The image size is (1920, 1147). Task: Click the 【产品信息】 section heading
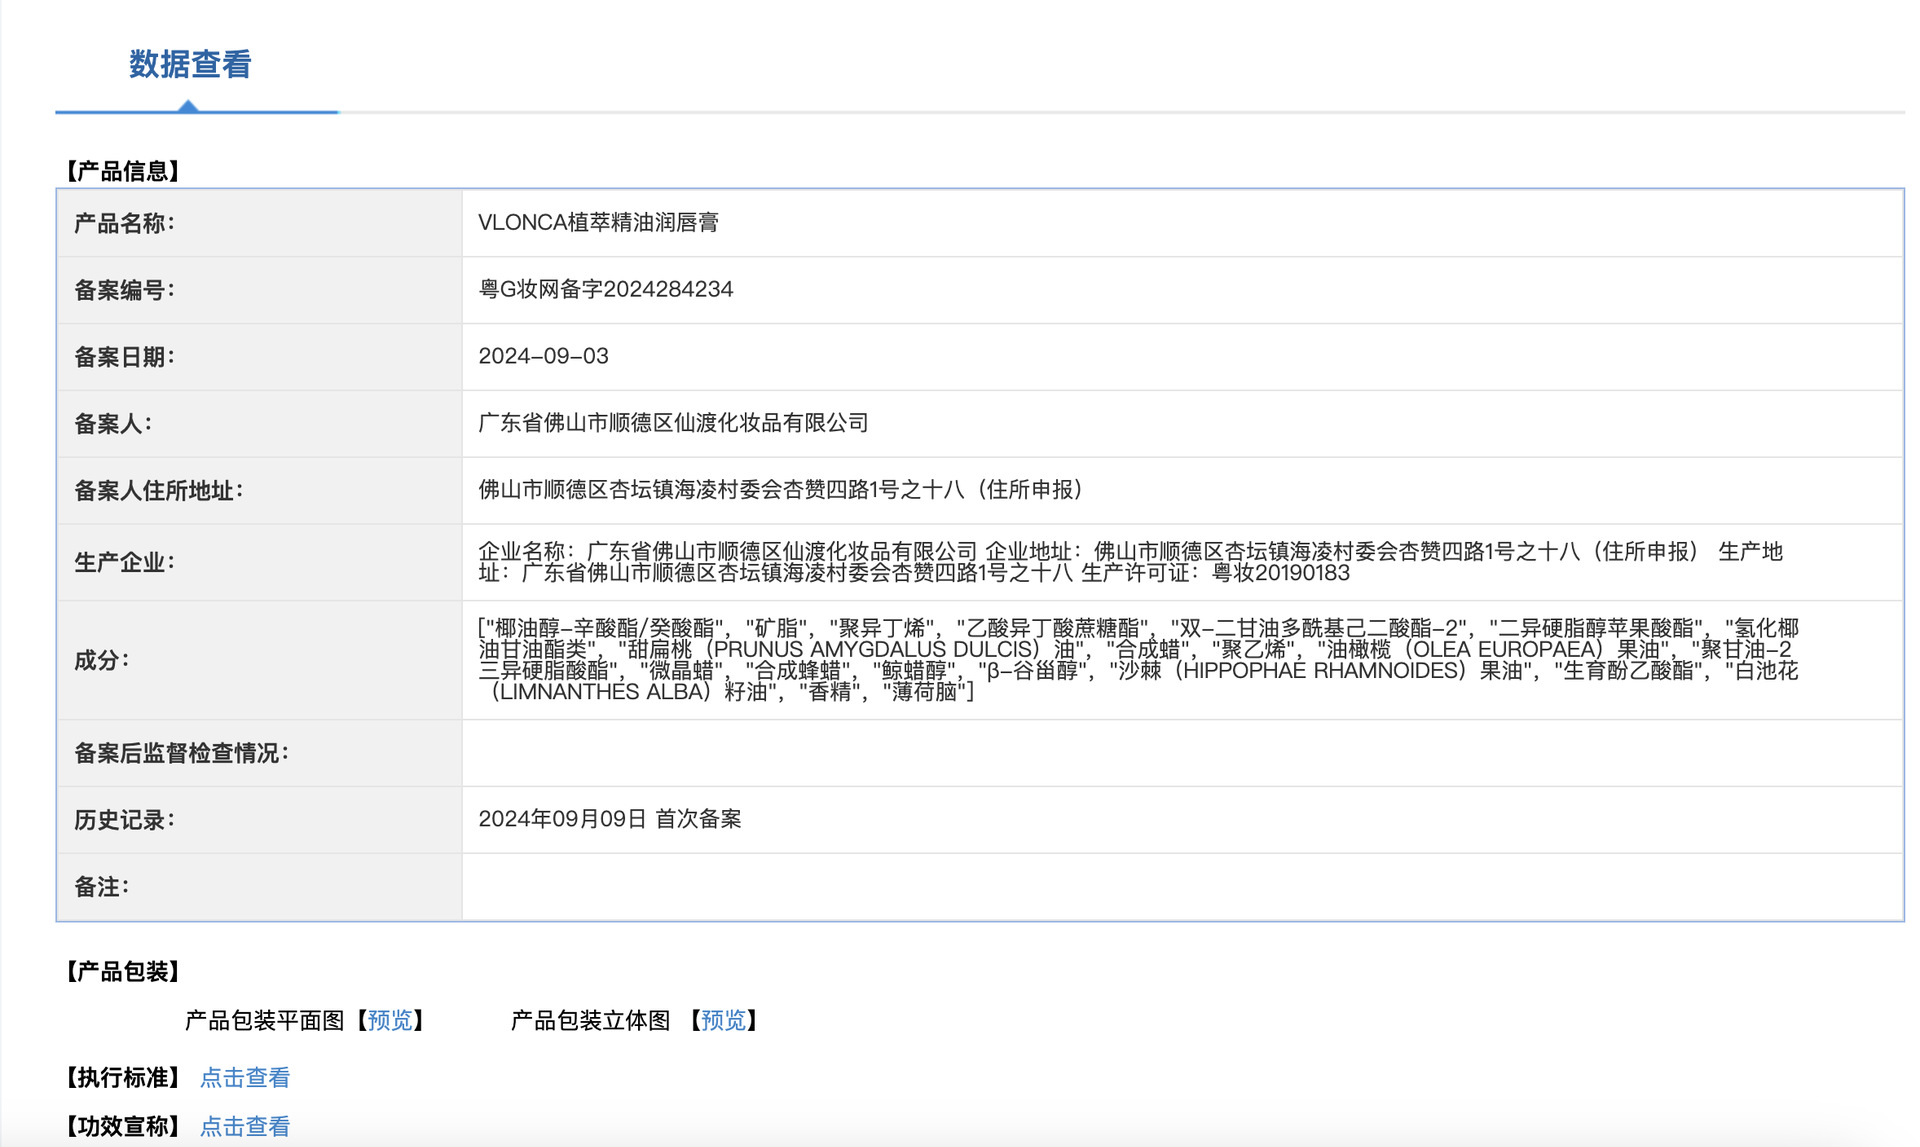point(123,171)
